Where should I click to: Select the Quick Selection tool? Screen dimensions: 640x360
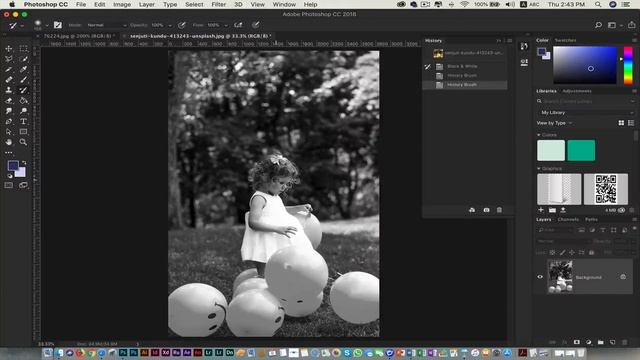23,59
